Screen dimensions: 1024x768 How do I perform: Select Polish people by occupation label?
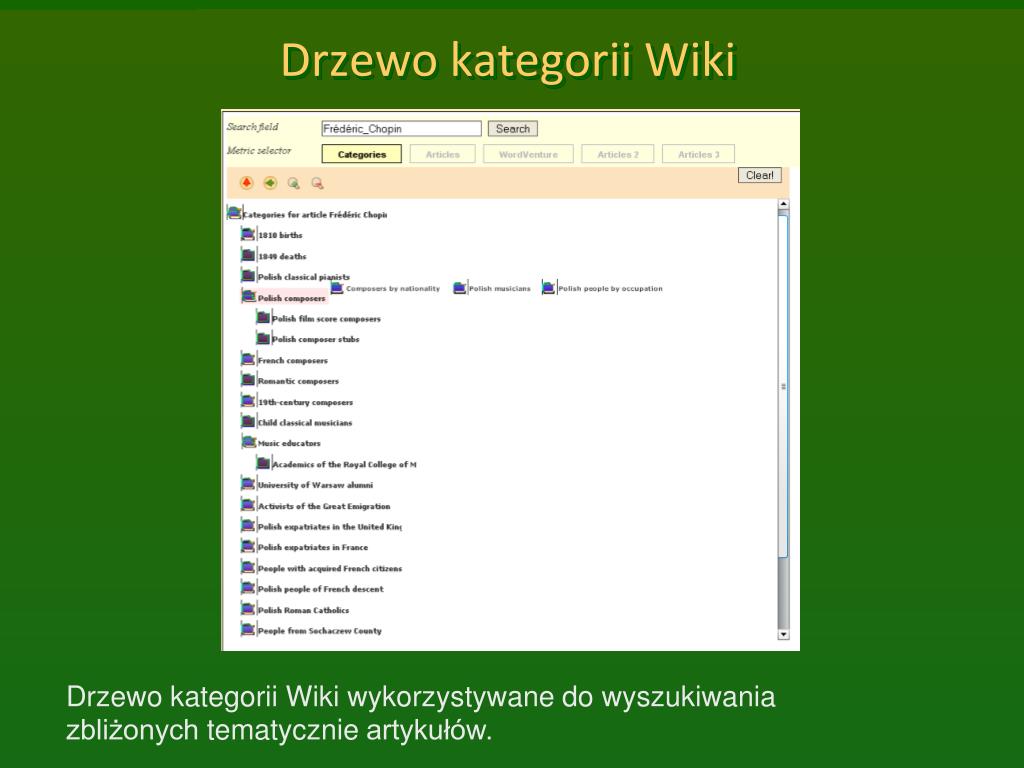(x=610, y=288)
